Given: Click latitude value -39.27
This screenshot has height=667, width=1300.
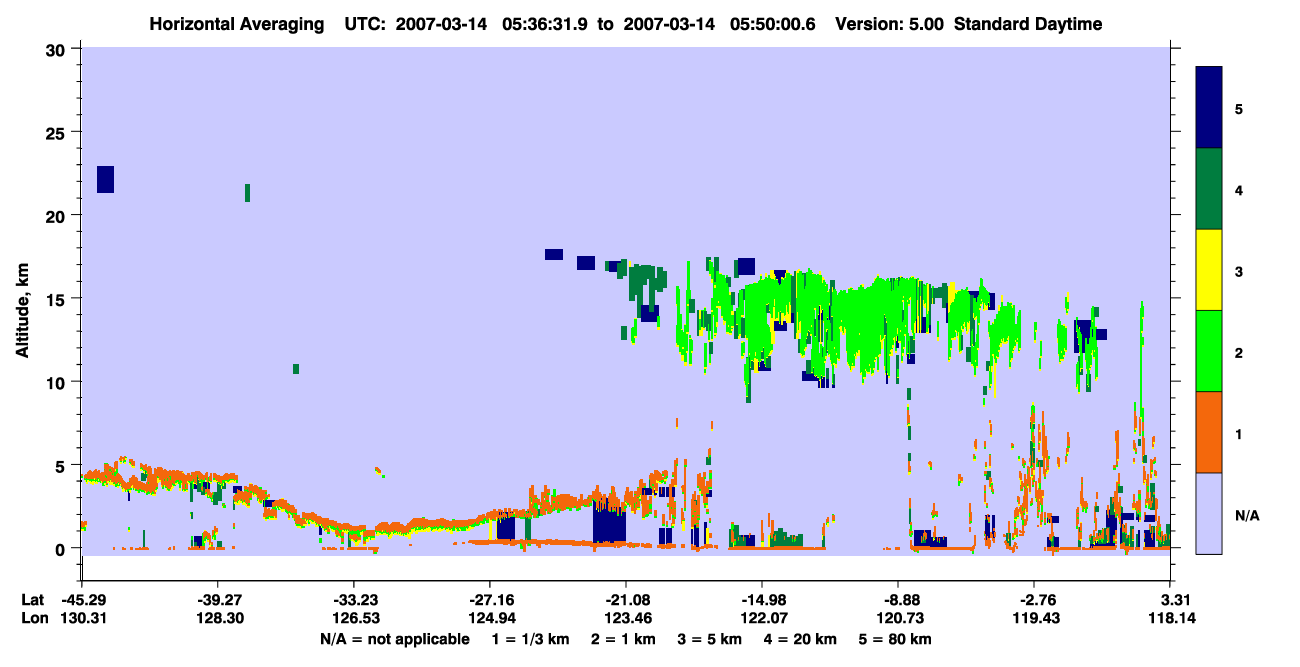Looking at the screenshot, I should pyautogui.click(x=217, y=600).
